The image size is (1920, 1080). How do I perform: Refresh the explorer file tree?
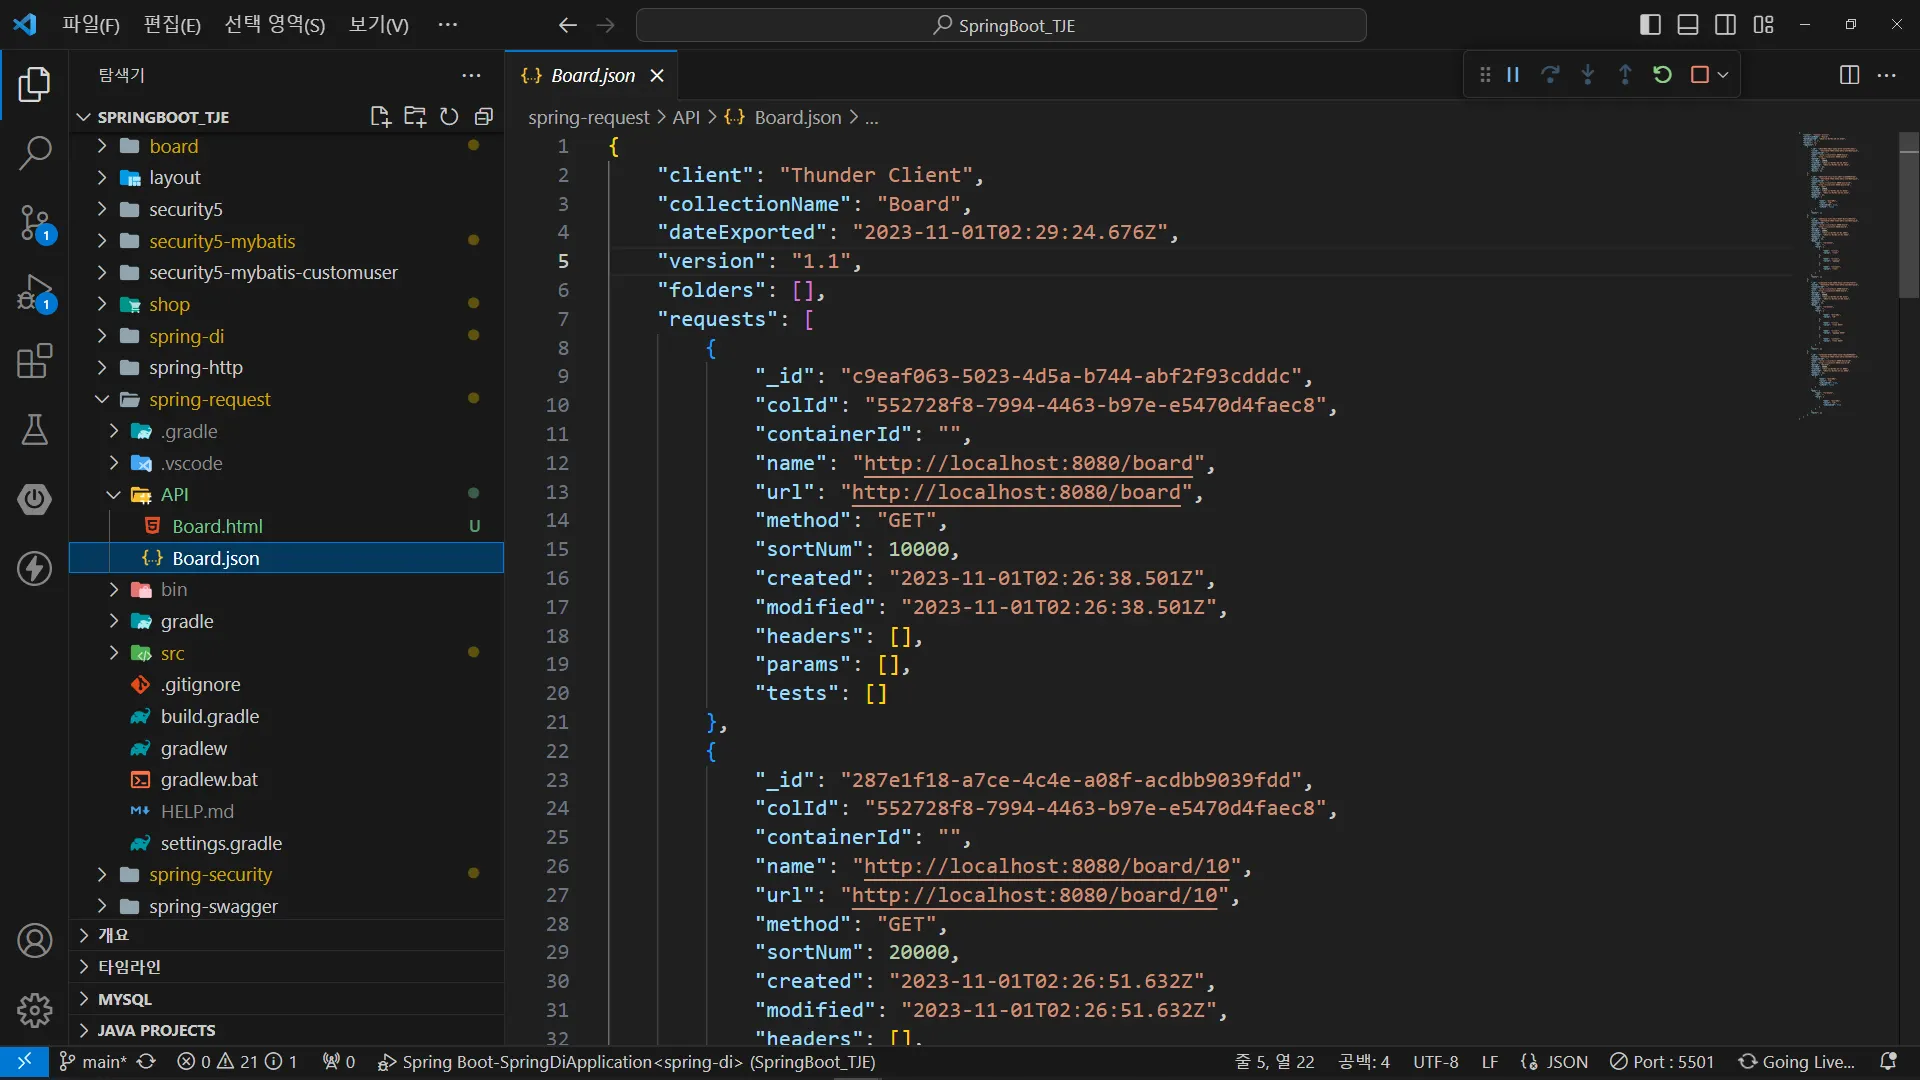(x=449, y=117)
